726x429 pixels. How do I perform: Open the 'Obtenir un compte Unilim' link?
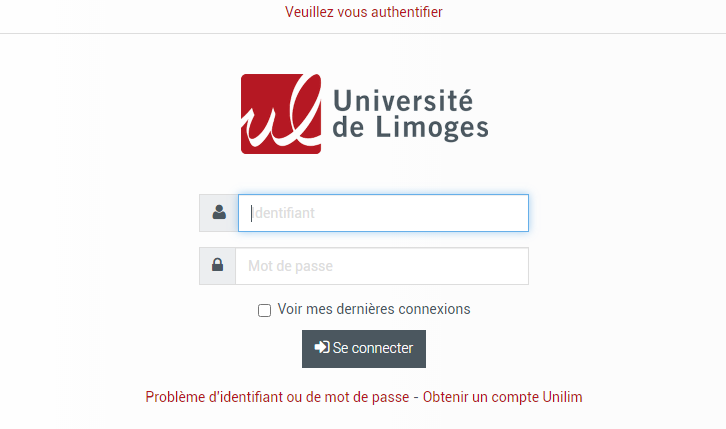pos(502,397)
